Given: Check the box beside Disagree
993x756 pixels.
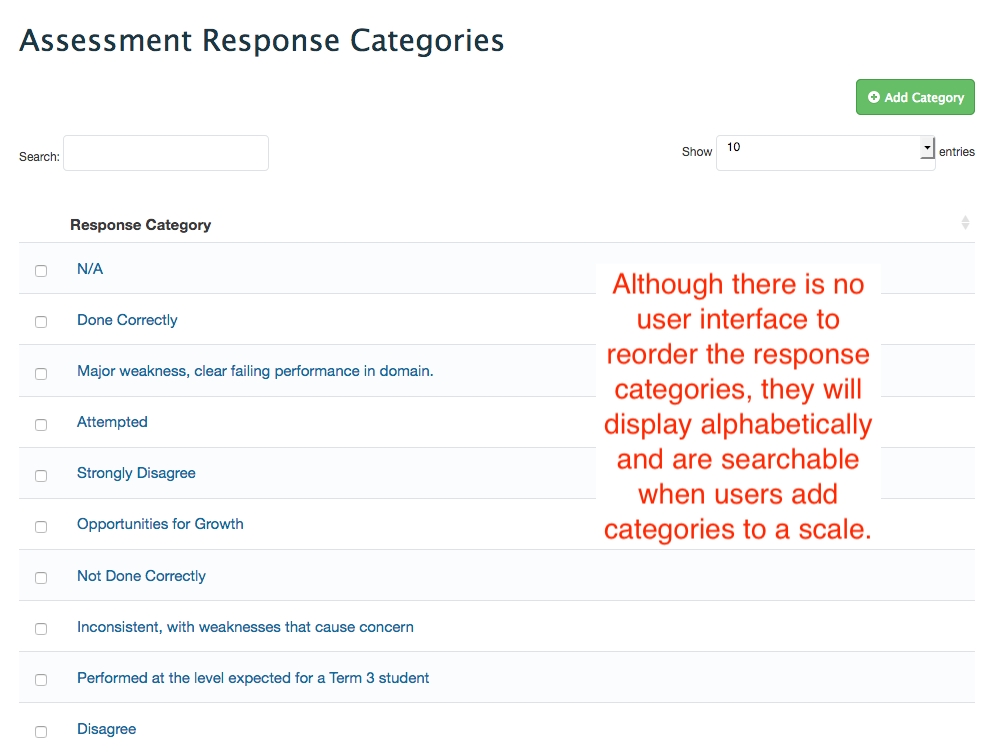Looking at the screenshot, I should tap(41, 731).
